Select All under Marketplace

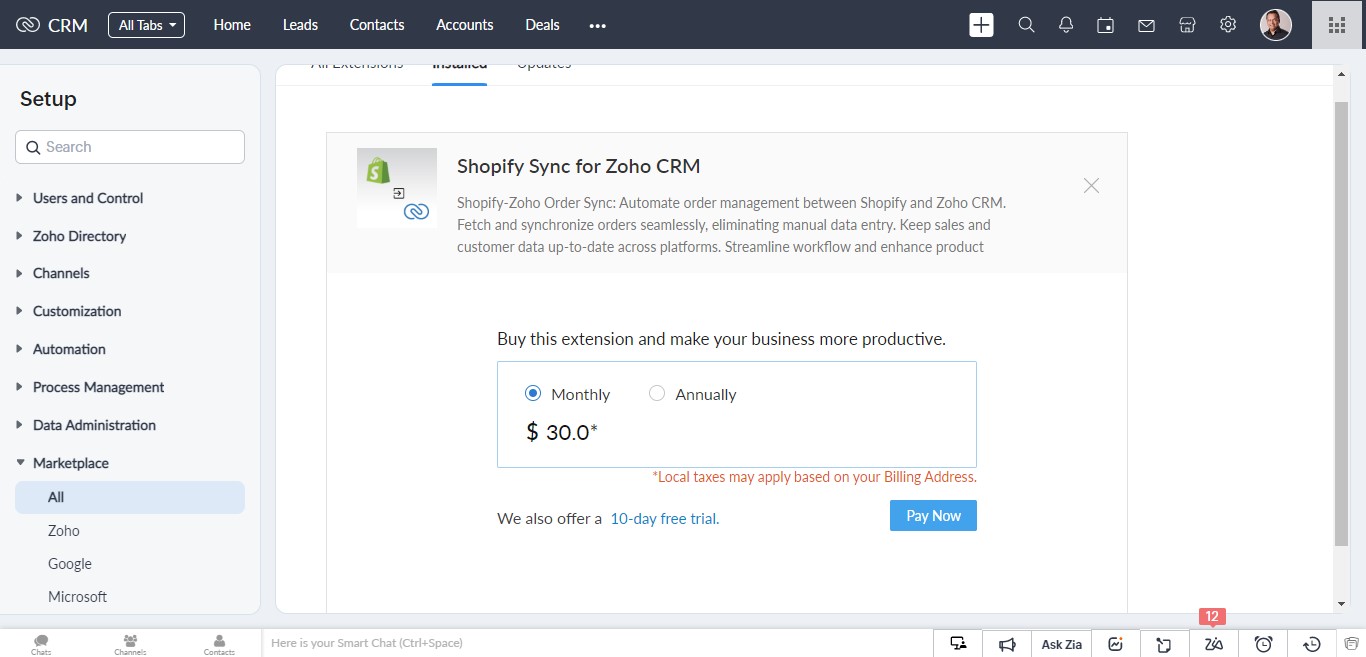point(130,497)
